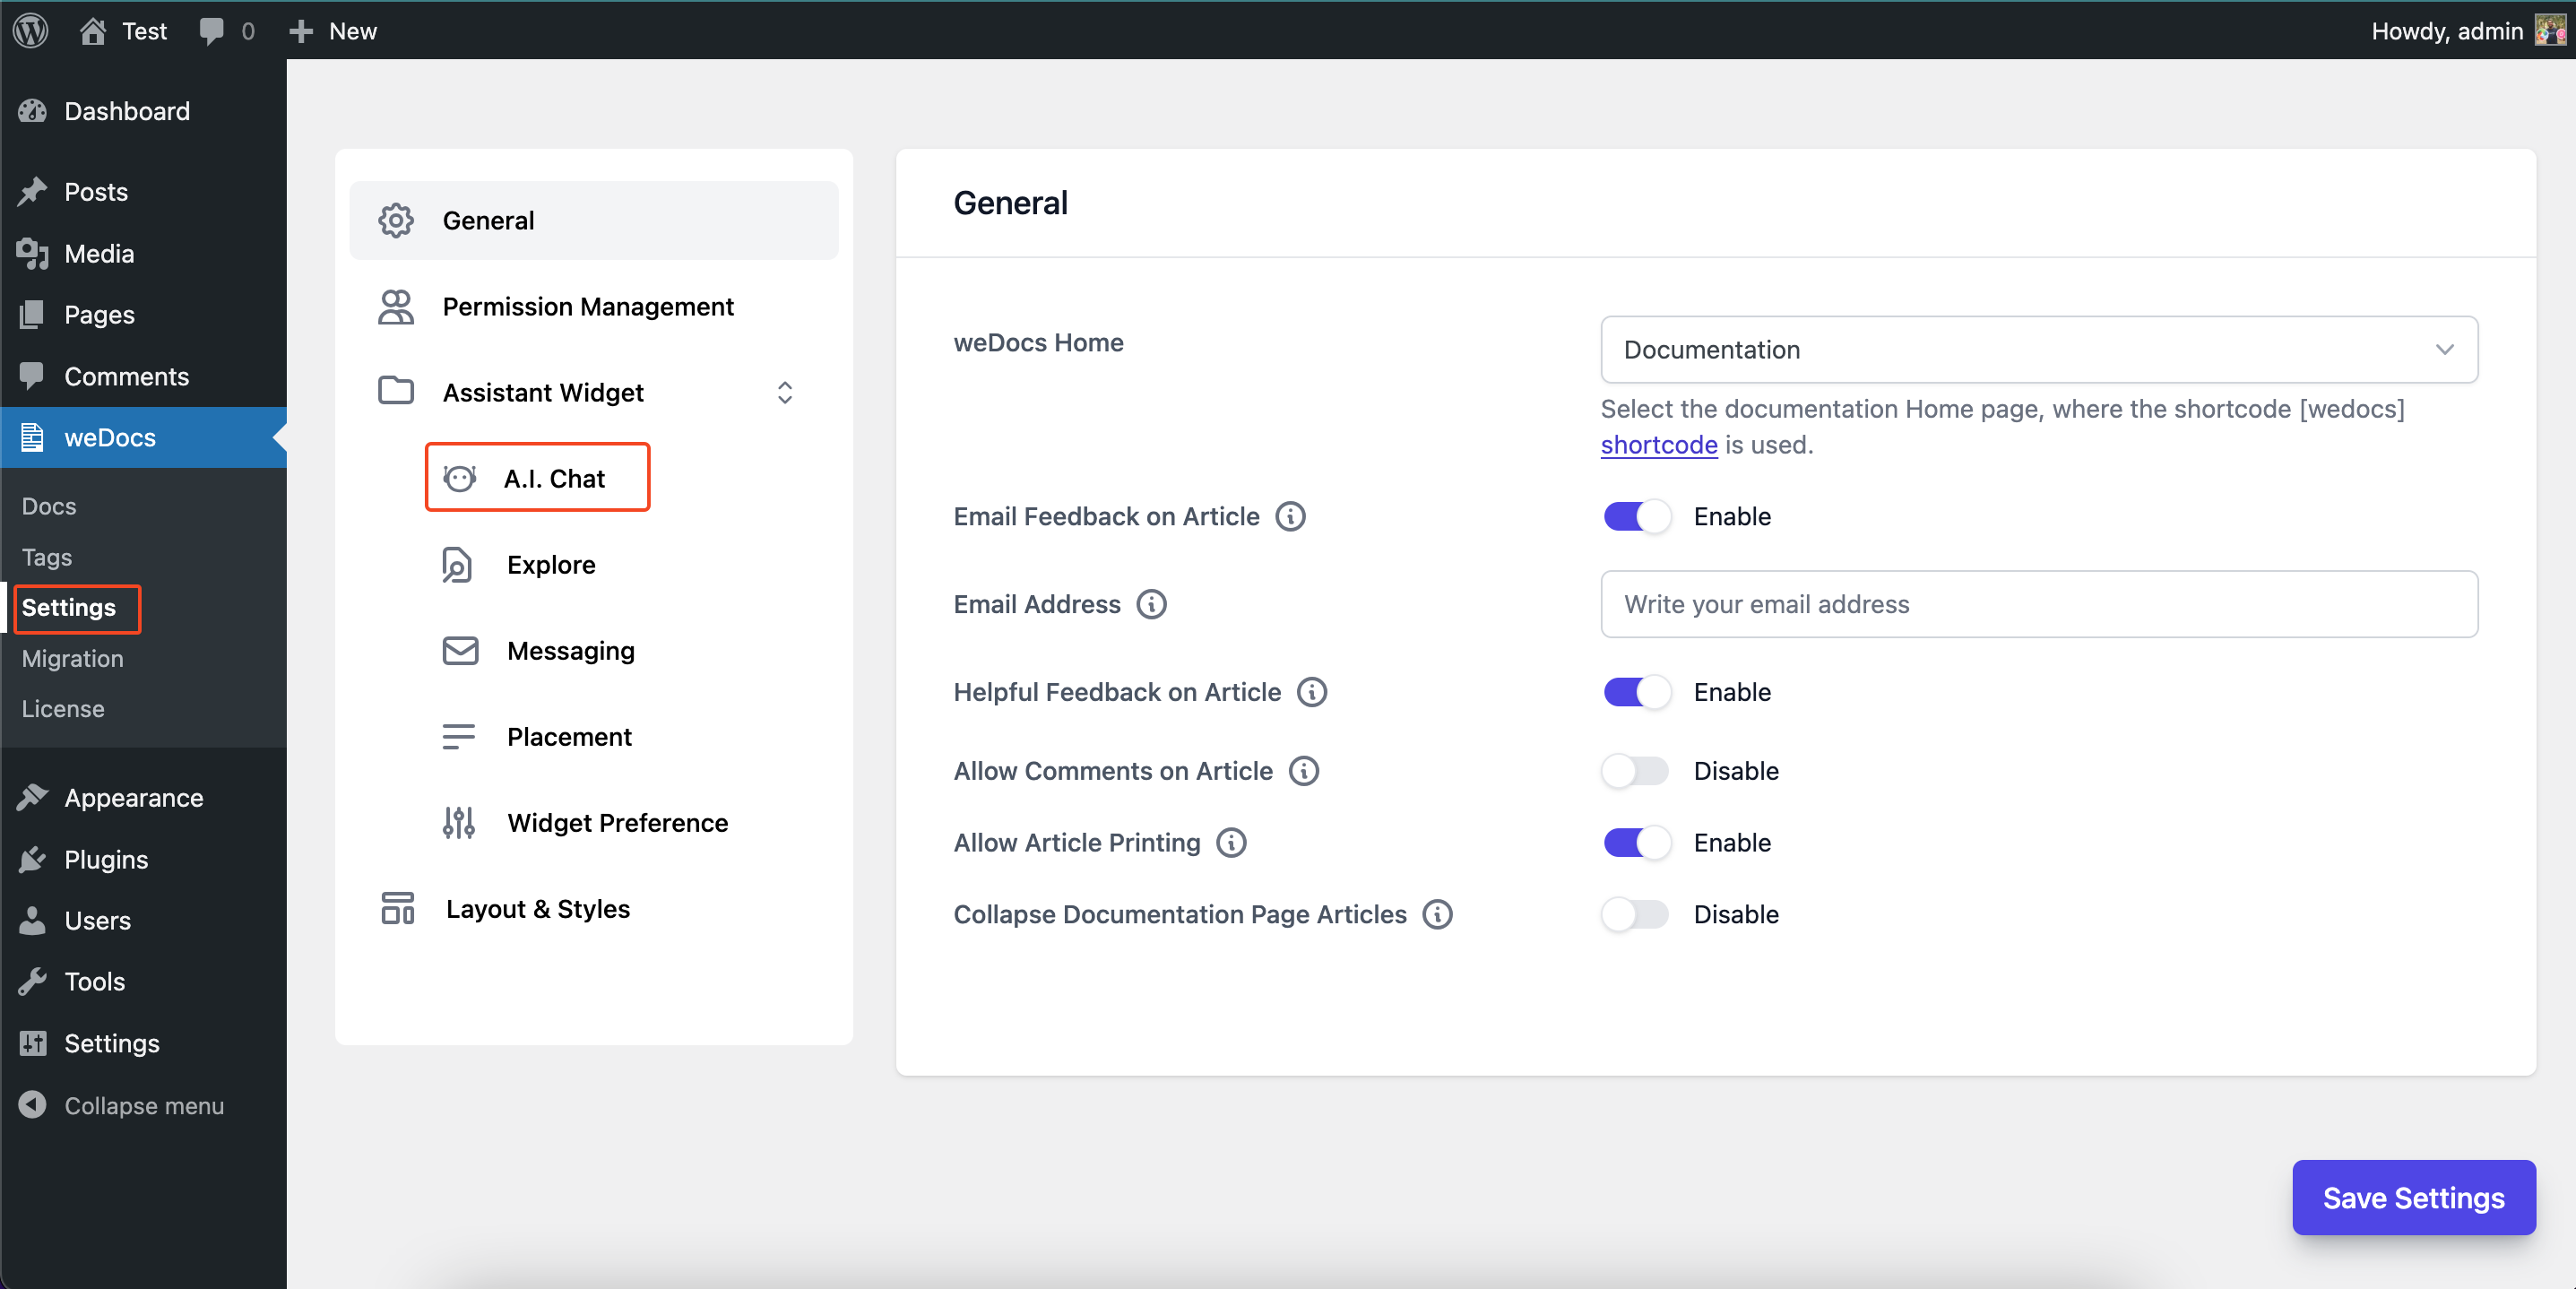
Task: Click info icon beside Allow Article Printing
Action: [x=1232, y=843]
